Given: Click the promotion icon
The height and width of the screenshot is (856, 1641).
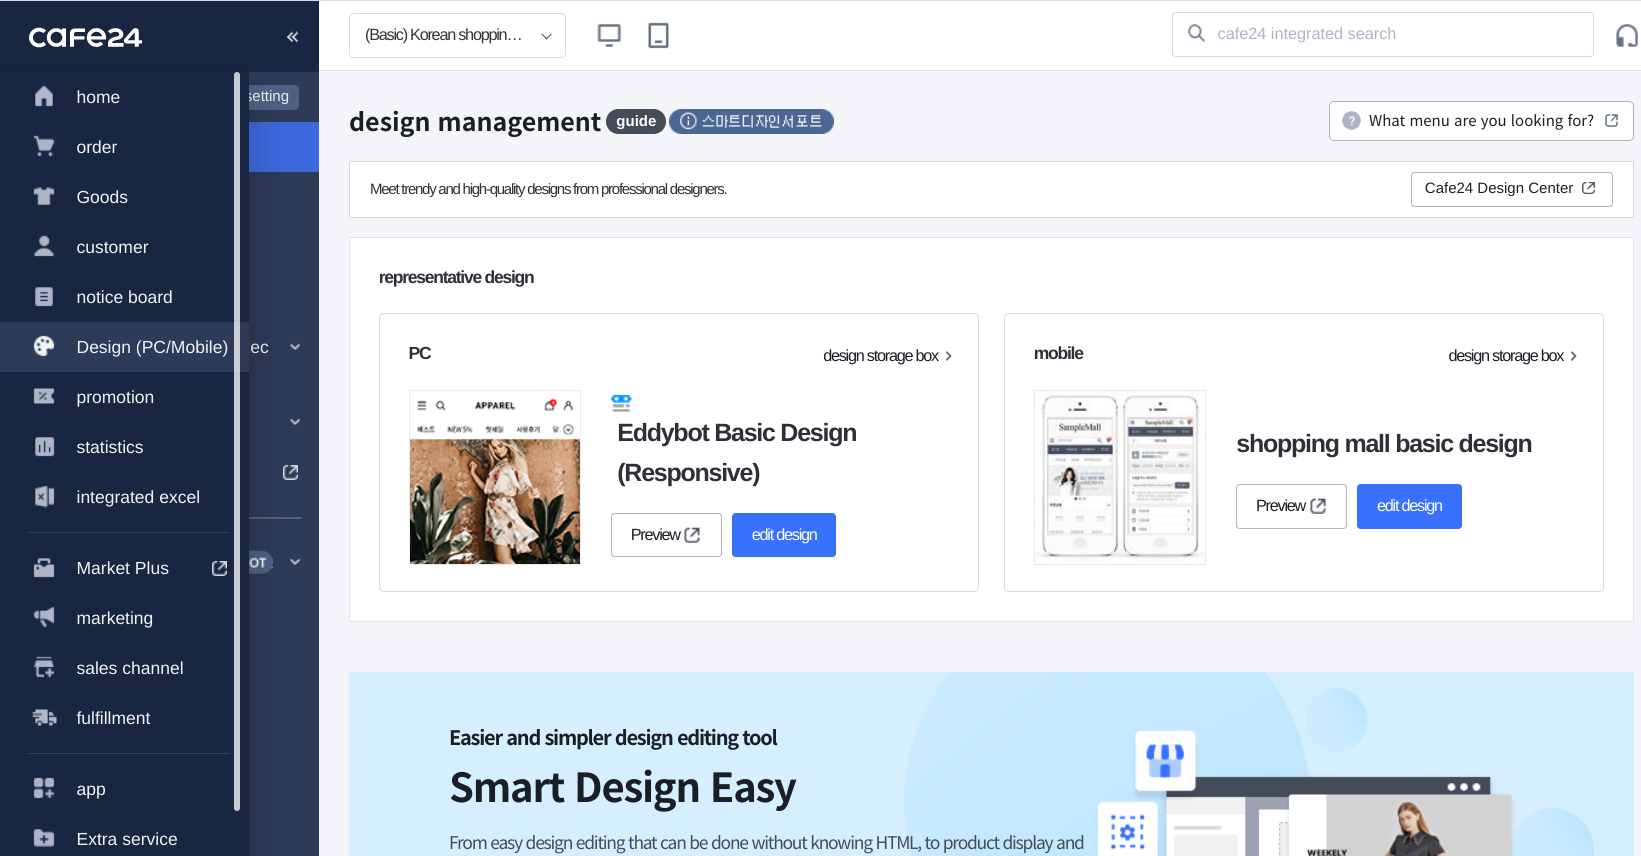Looking at the screenshot, I should (x=44, y=396).
